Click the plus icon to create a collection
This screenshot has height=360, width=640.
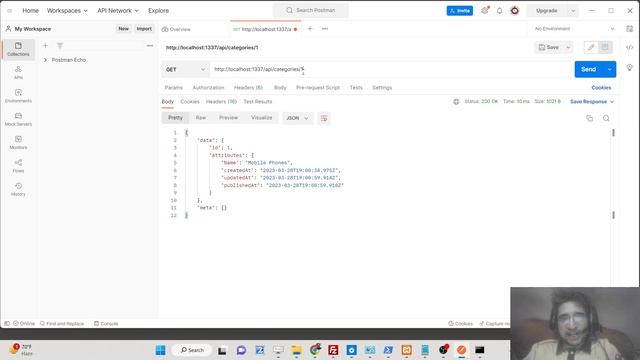(45, 46)
